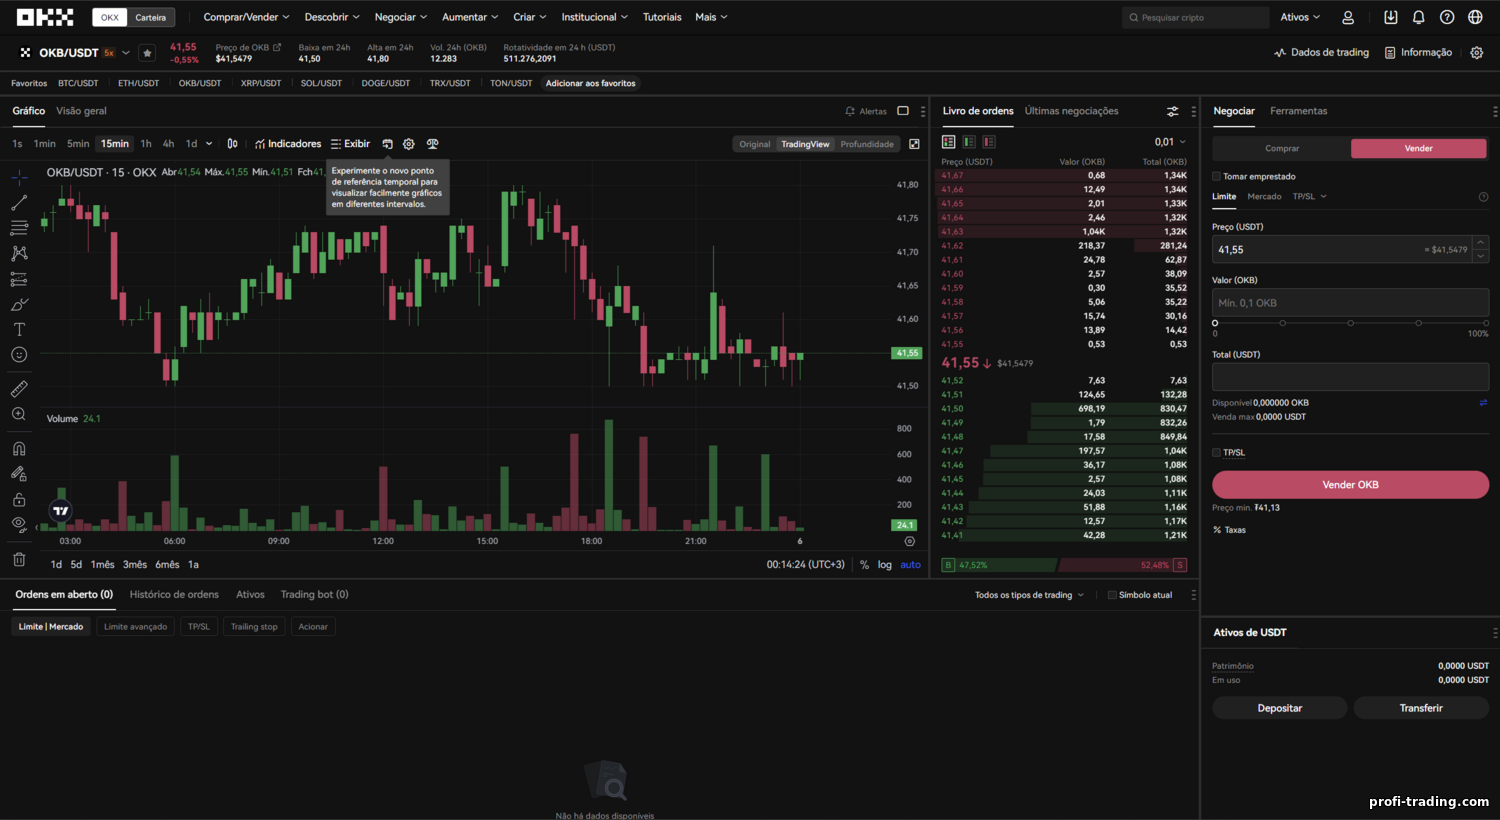This screenshot has height=820, width=1500.
Task: Open the help question mark icon
Action: coord(1447,17)
